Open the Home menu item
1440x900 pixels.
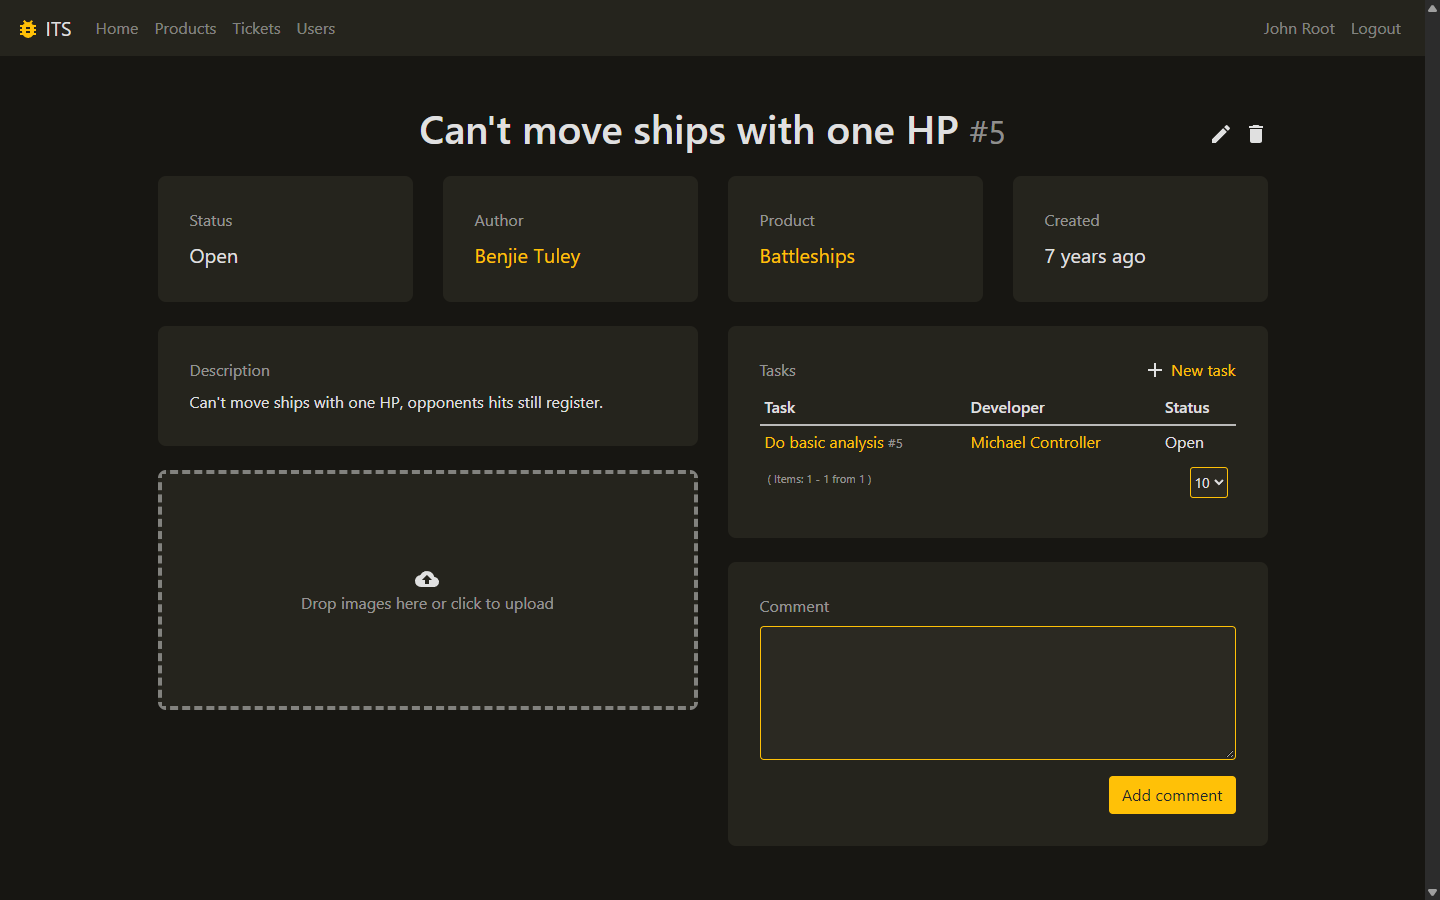[x=117, y=28]
